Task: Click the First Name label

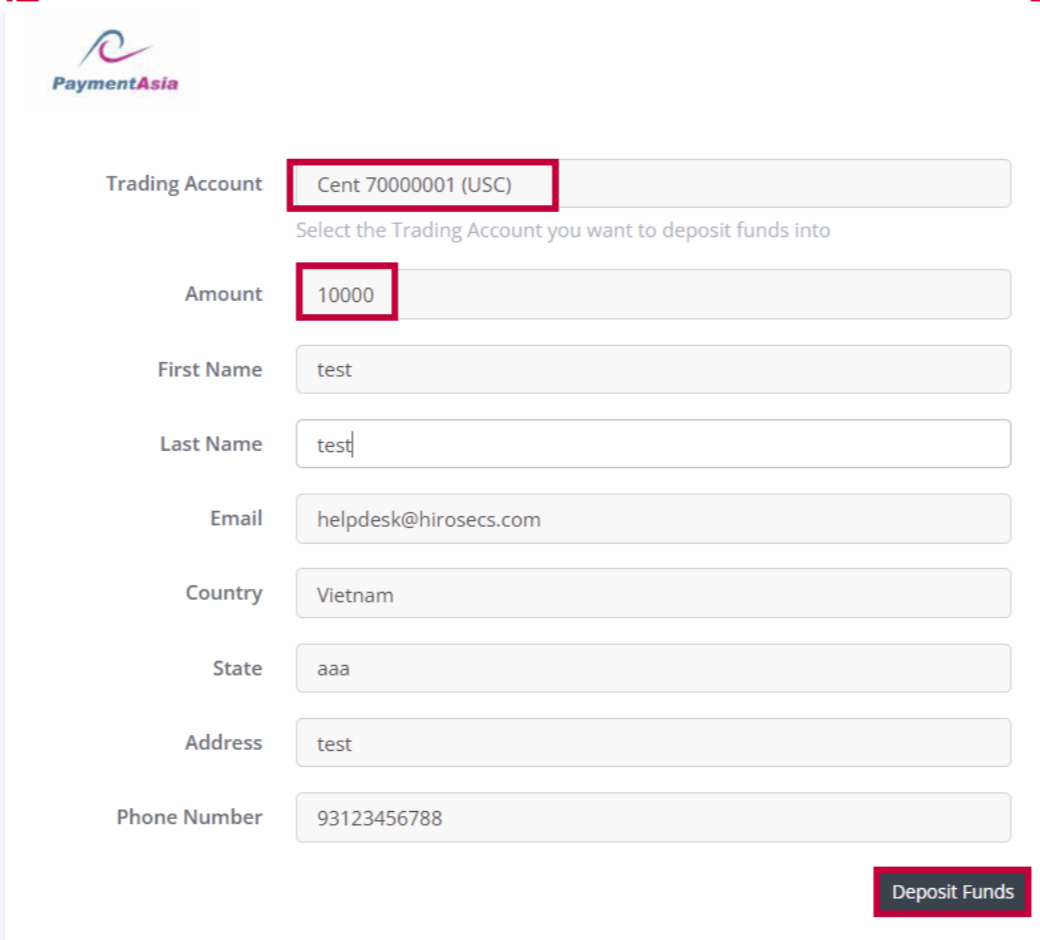Action: 210,369
